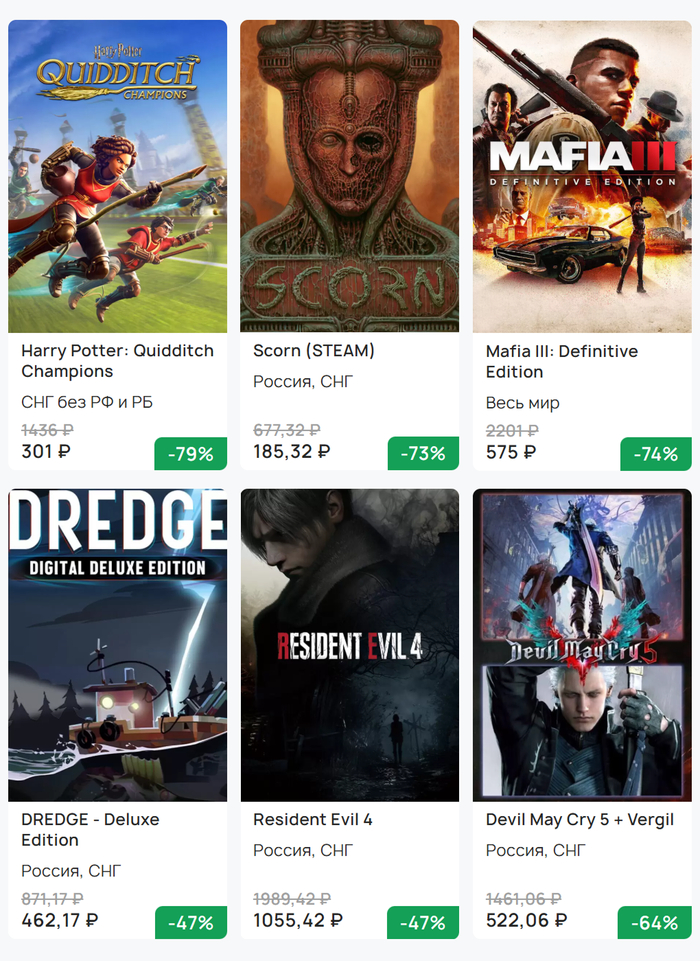
Task: Click the Mafia III Definitive Edition cover
Action: coord(582,176)
